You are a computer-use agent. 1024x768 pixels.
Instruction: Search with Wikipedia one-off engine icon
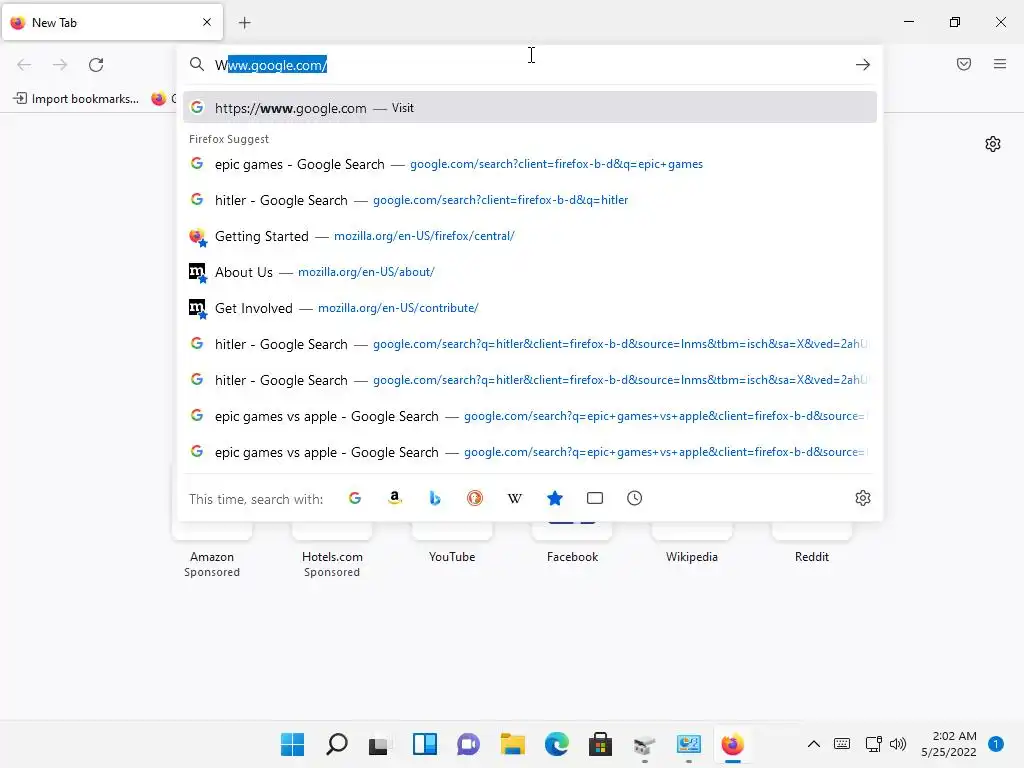click(x=515, y=498)
